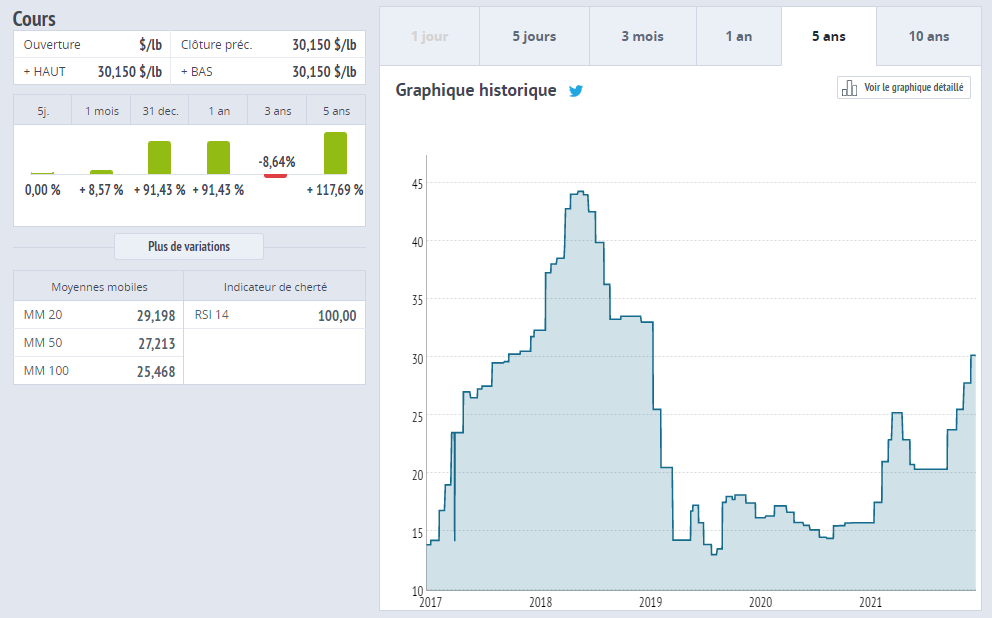Click the green '5 ans' variation bar
Image resolution: width=992 pixels, height=618 pixels.
335,153
